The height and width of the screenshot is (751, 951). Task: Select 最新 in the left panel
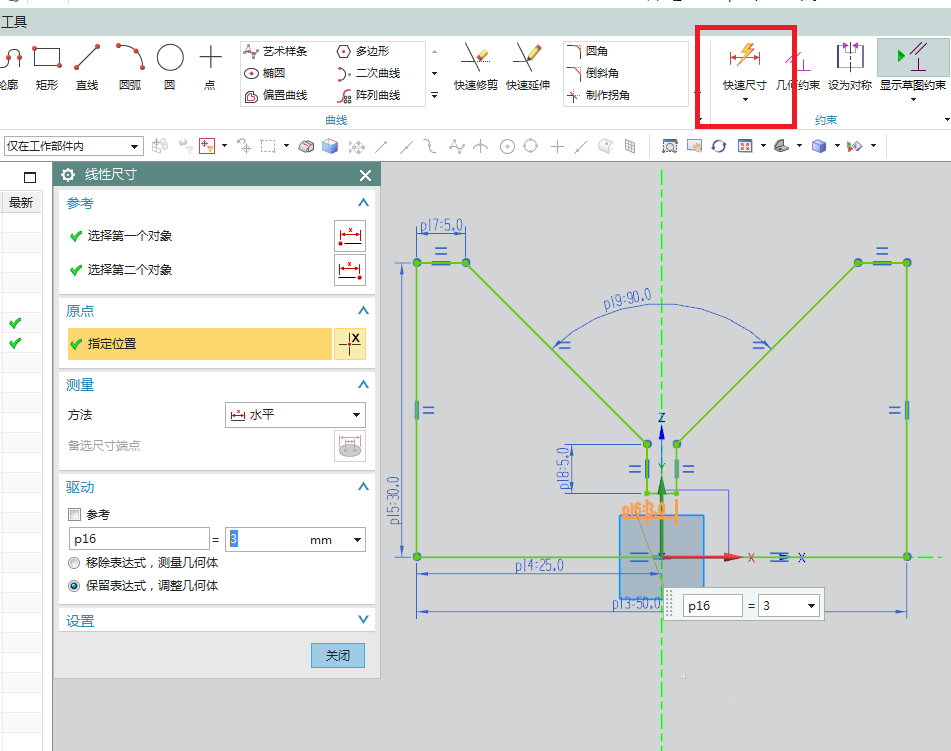pyautogui.click(x=20, y=201)
